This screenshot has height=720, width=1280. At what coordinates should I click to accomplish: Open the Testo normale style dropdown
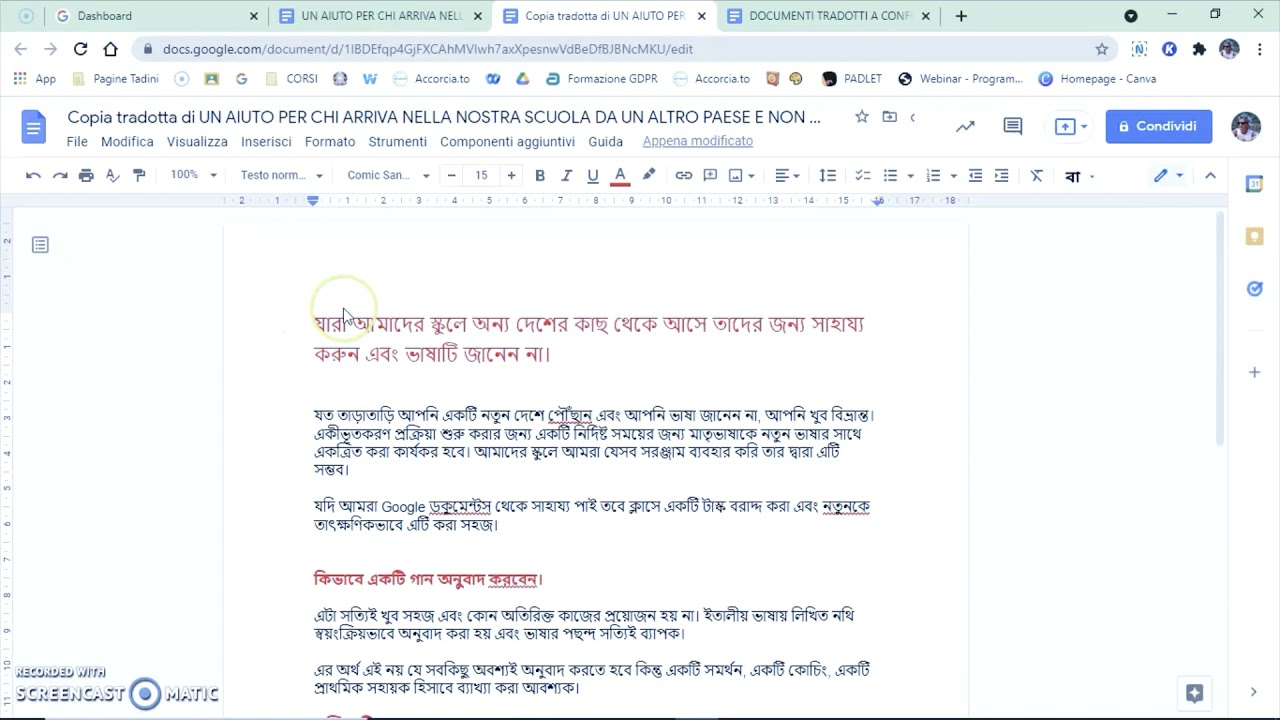point(281,175)
